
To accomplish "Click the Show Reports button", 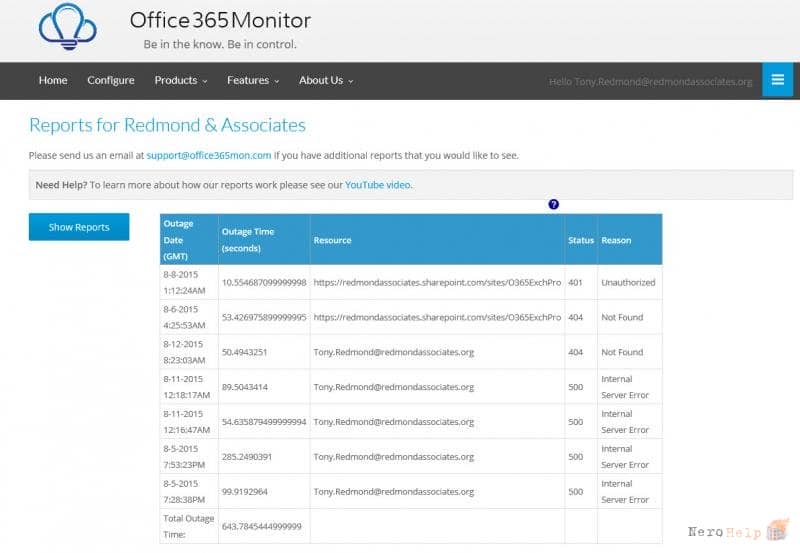I will [x=79, y=227].
